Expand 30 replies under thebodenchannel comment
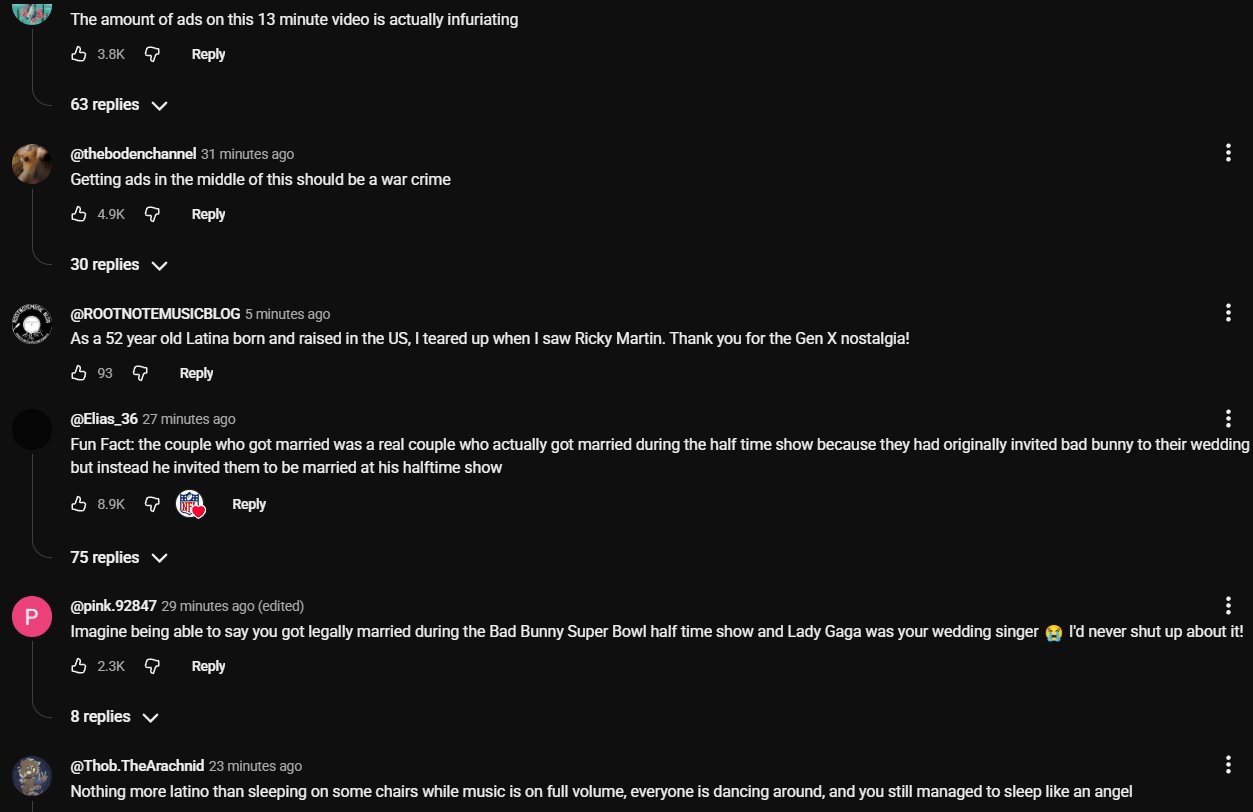This screenshot has height=812, width=1253. click(118, 265)
